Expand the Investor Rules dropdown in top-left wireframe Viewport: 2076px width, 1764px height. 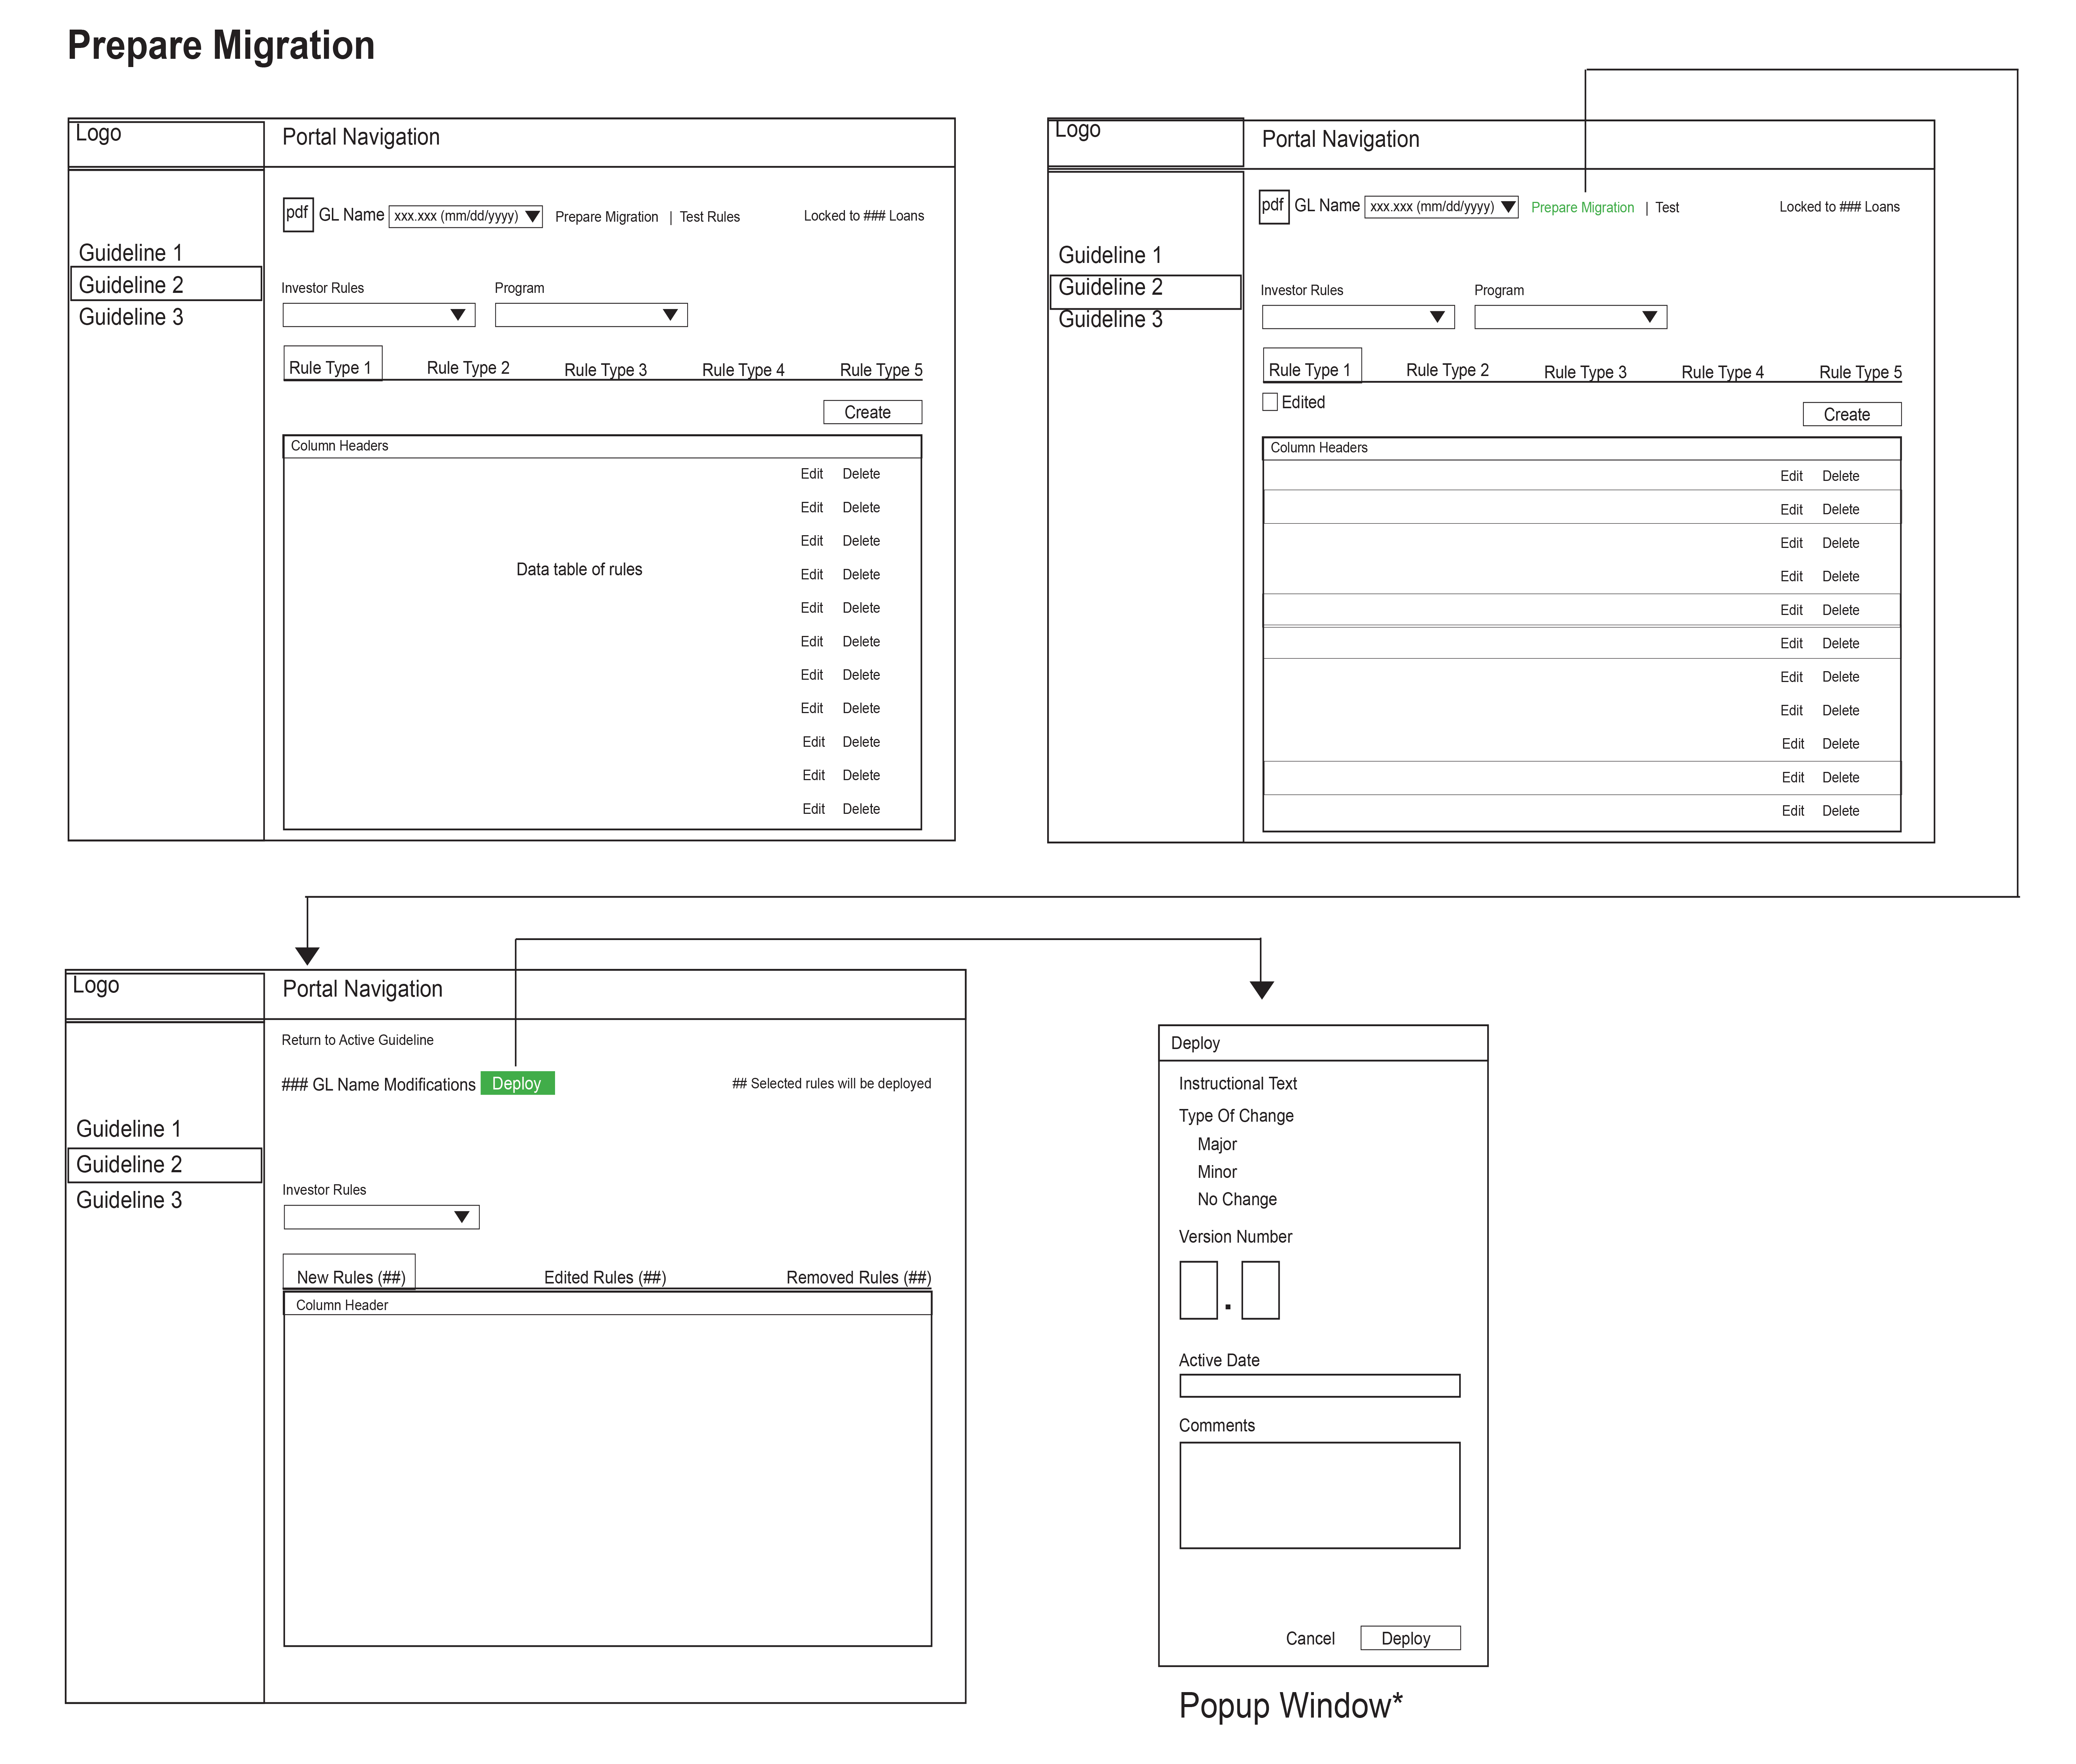click(x=379, y=315)
